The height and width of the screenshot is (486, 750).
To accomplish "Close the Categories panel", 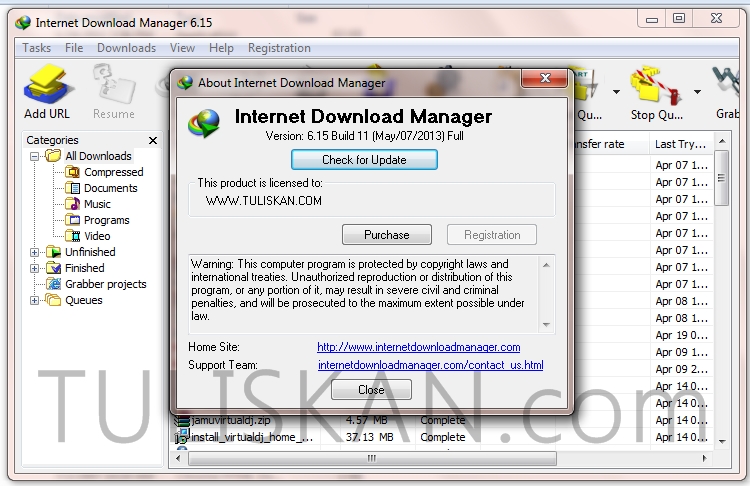I will (153, 140).
